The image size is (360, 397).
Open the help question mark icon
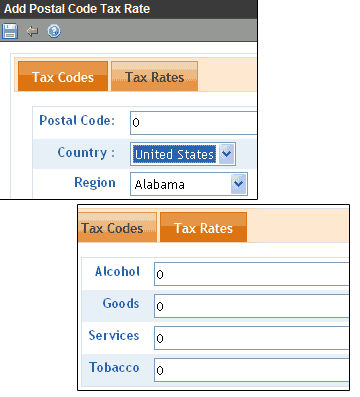(54, 31)
